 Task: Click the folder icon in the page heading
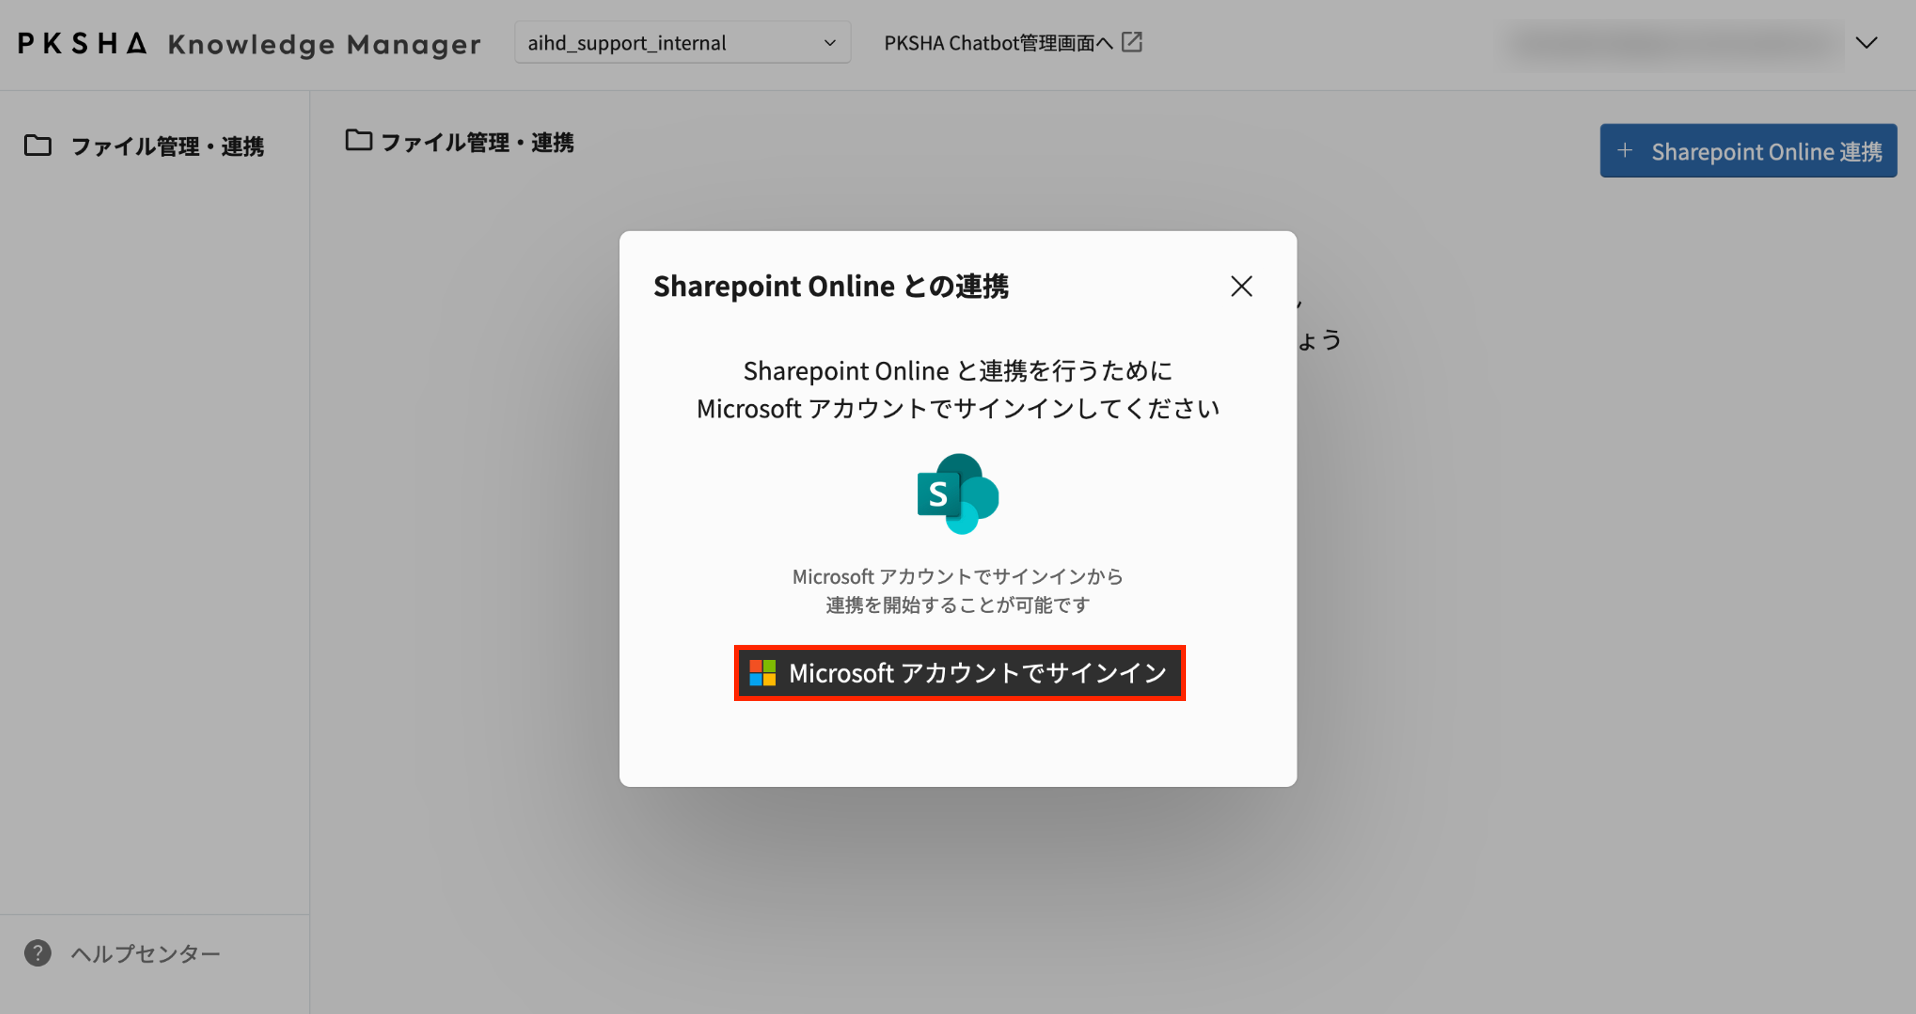click(x=358, y=141)
